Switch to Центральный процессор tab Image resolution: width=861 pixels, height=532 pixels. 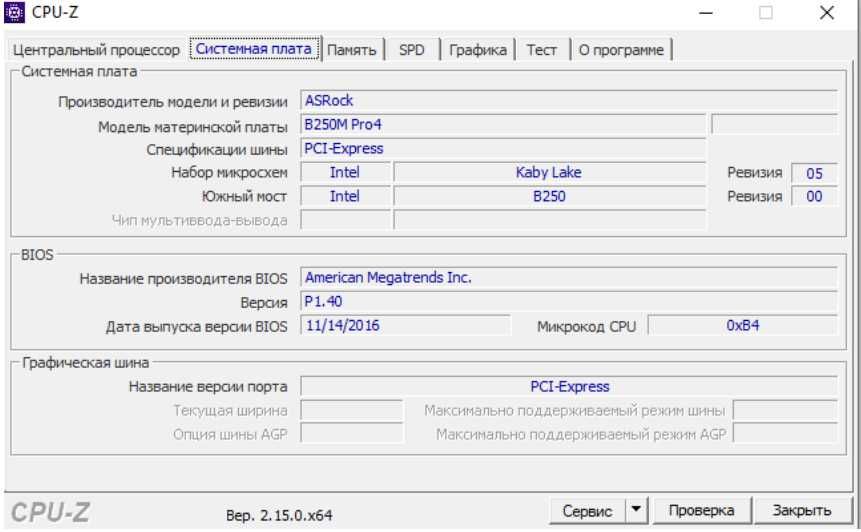96,50
